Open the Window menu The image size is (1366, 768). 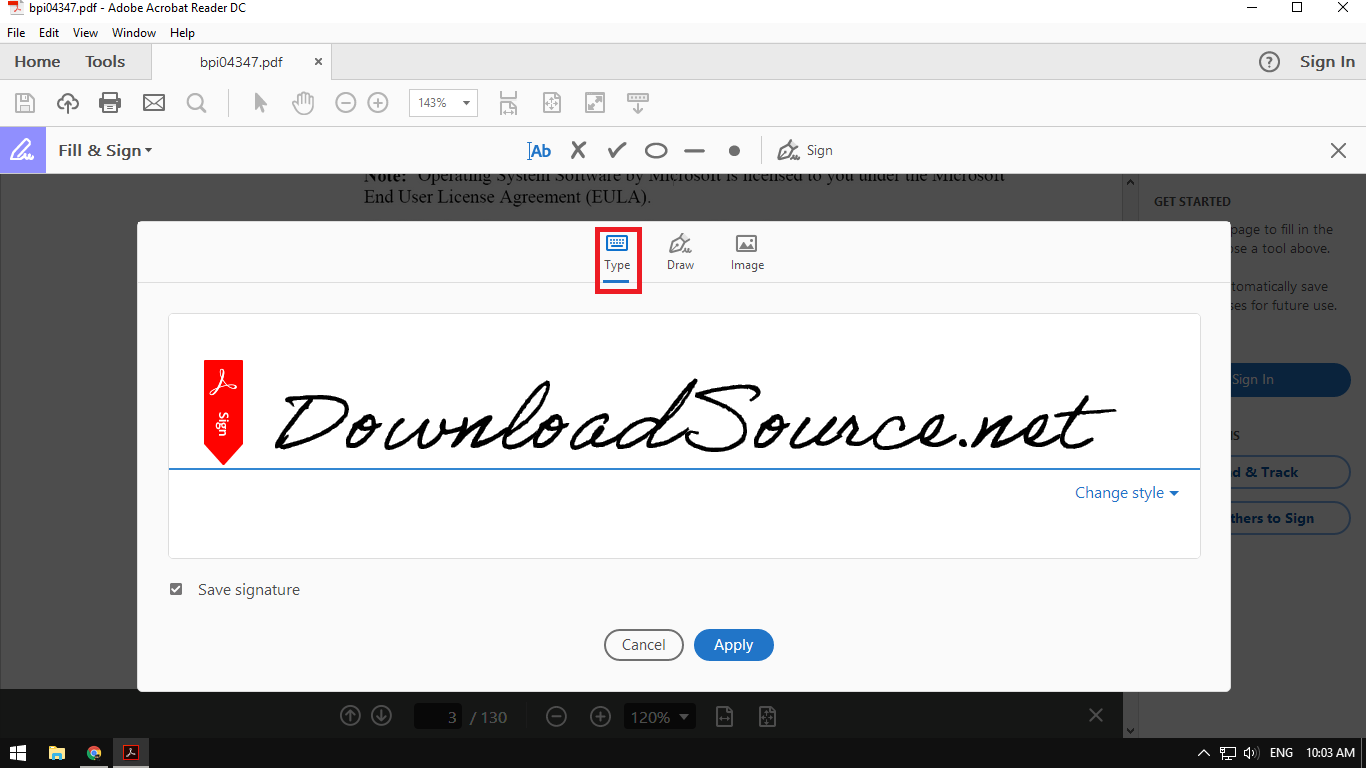click(x=134, y=33)
